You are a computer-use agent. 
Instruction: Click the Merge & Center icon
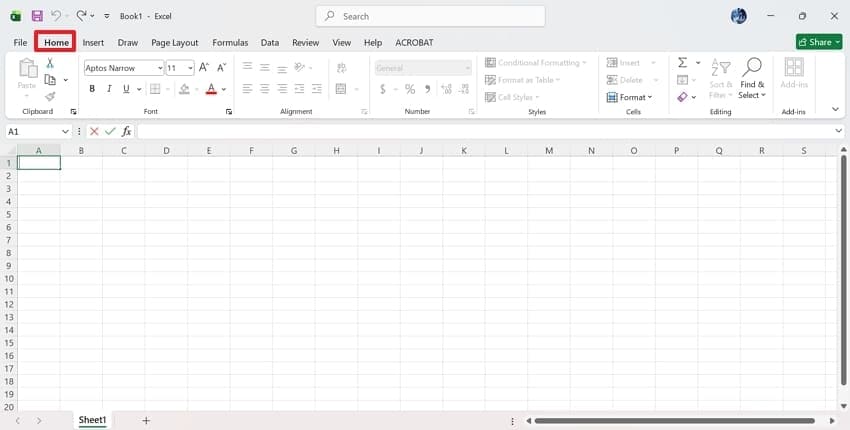[x=341, y=88]
